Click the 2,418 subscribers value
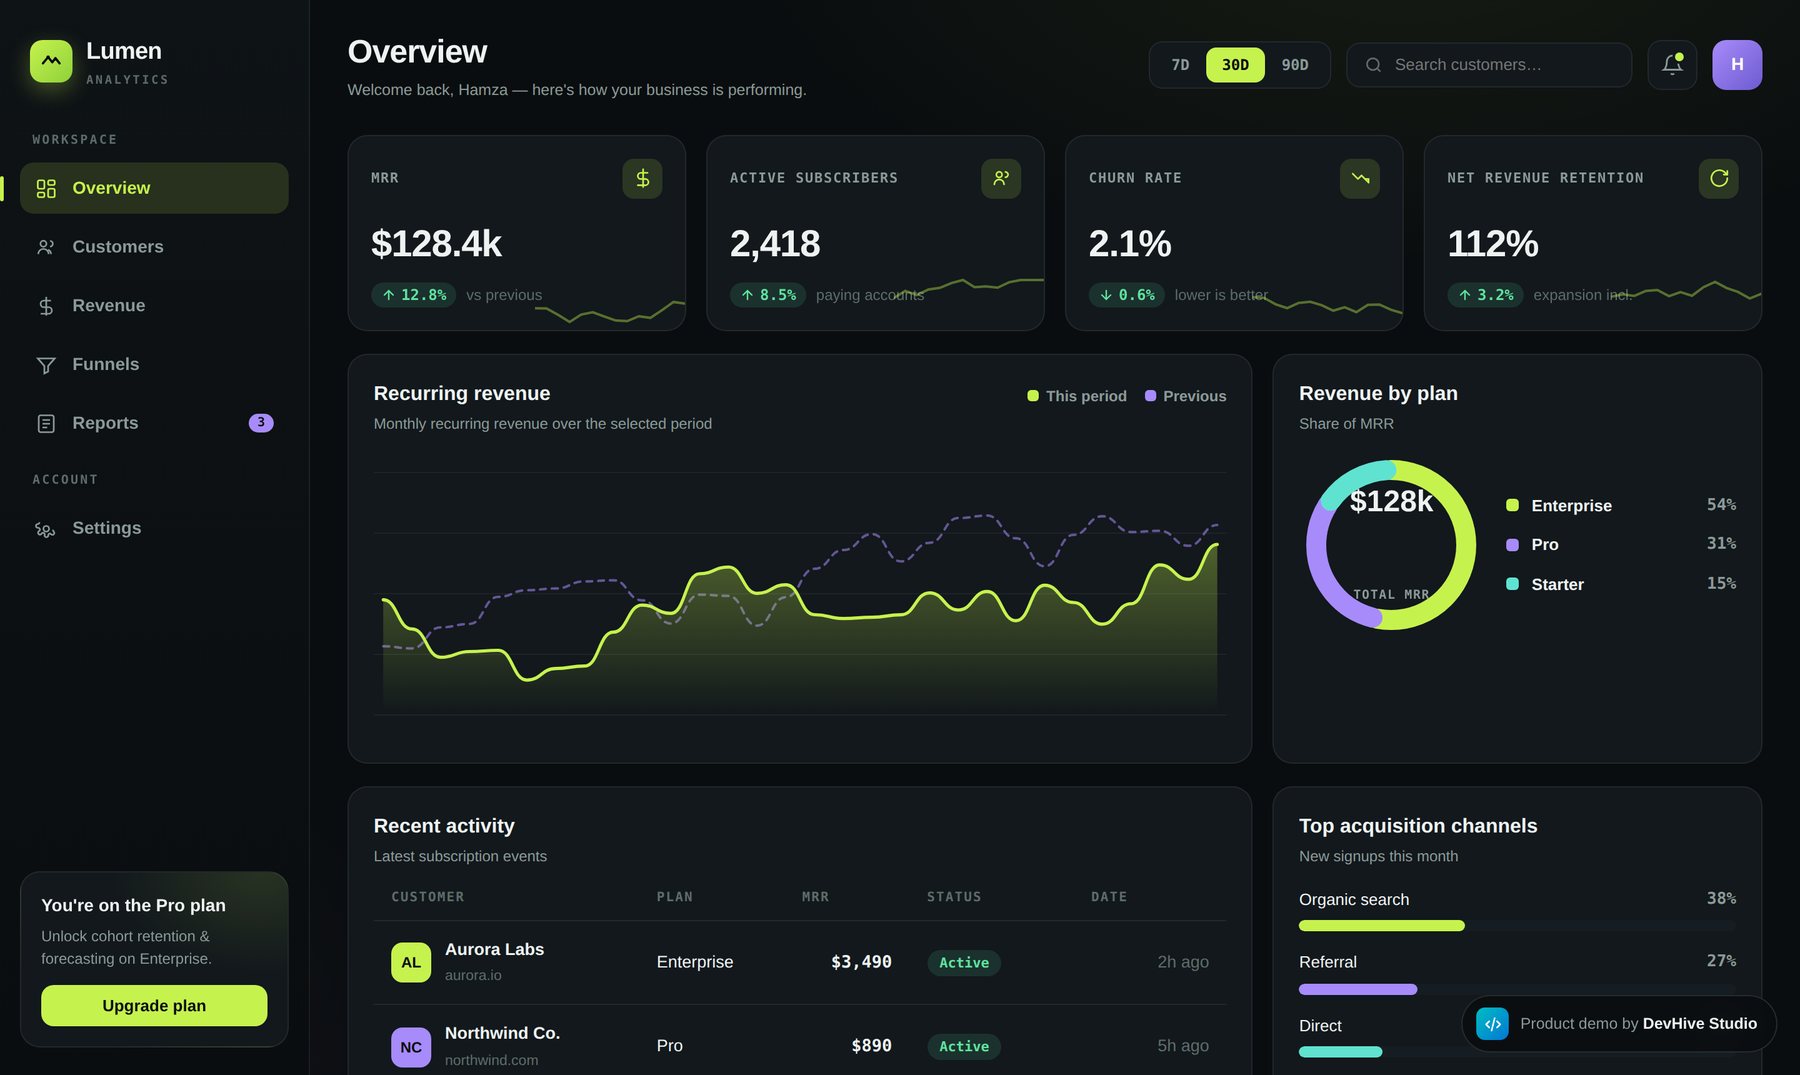This screenshot has width=1800, height=1075. pyautogui.click(x=775, y=244)
